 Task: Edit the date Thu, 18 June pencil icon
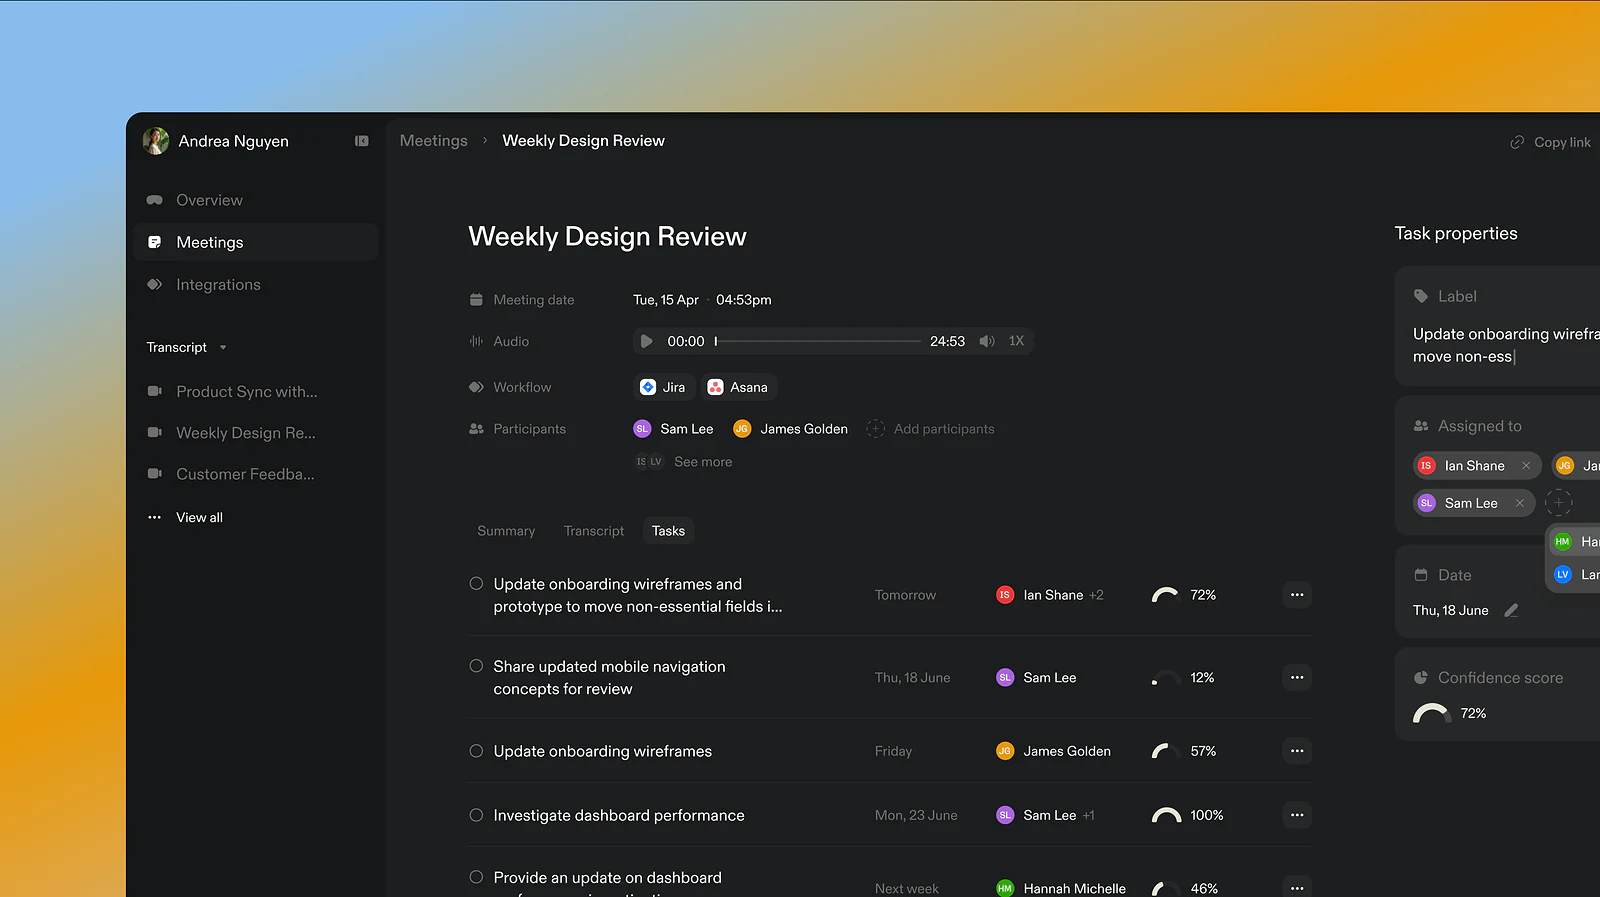click(1511, 610)
